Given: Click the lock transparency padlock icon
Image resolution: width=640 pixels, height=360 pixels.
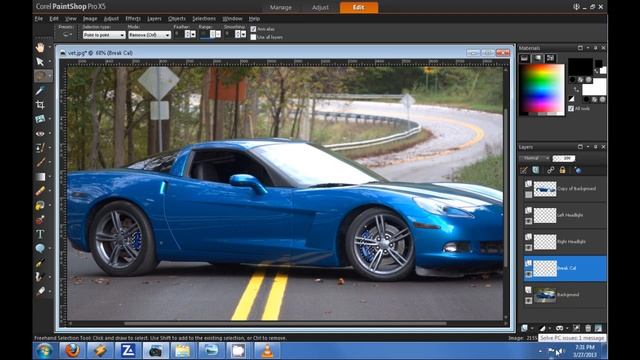Looking at the screenshot, I should [562, 170].
